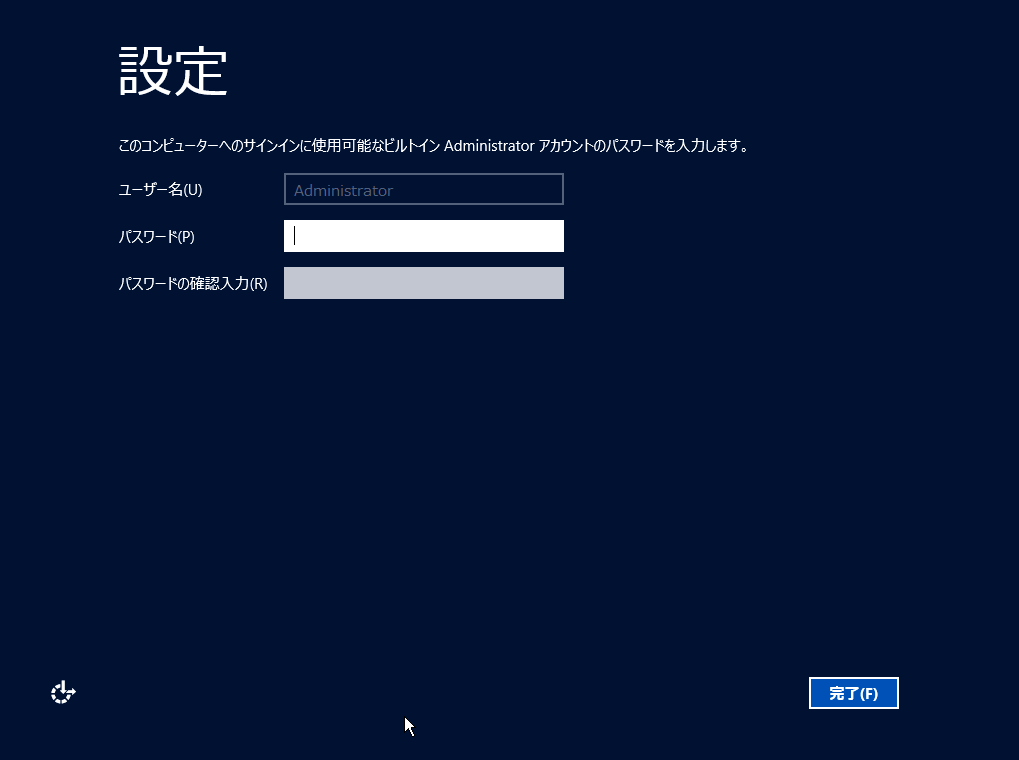This screenshot has width=1019, height=760.
Task: Click the パスワード(P) label text
Action: (157, 237)
